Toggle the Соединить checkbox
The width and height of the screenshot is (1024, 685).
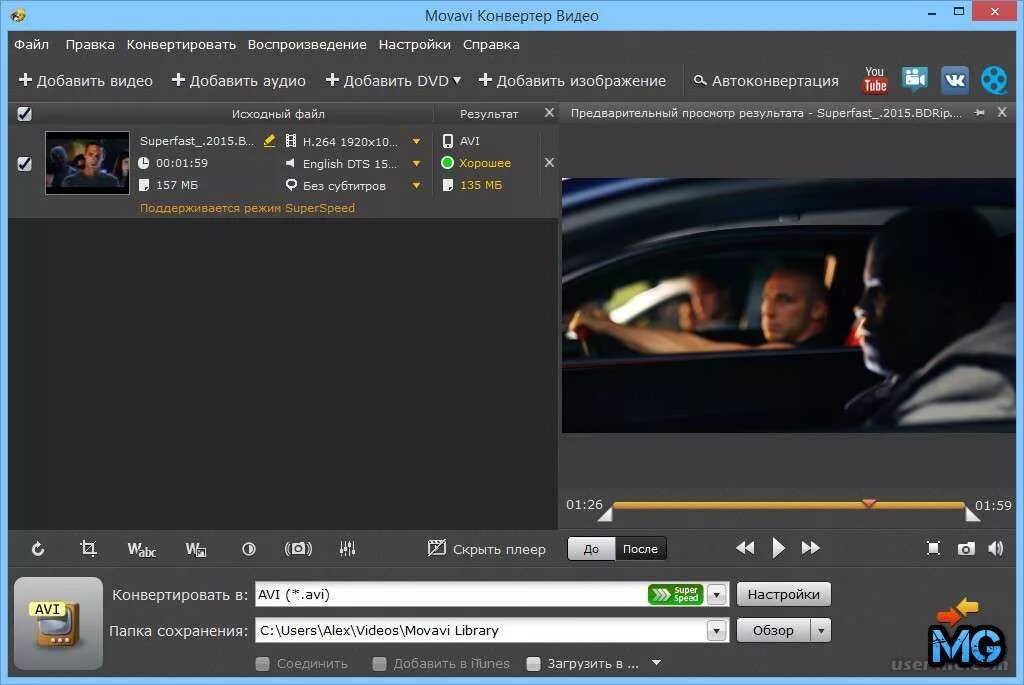(263, 663)
